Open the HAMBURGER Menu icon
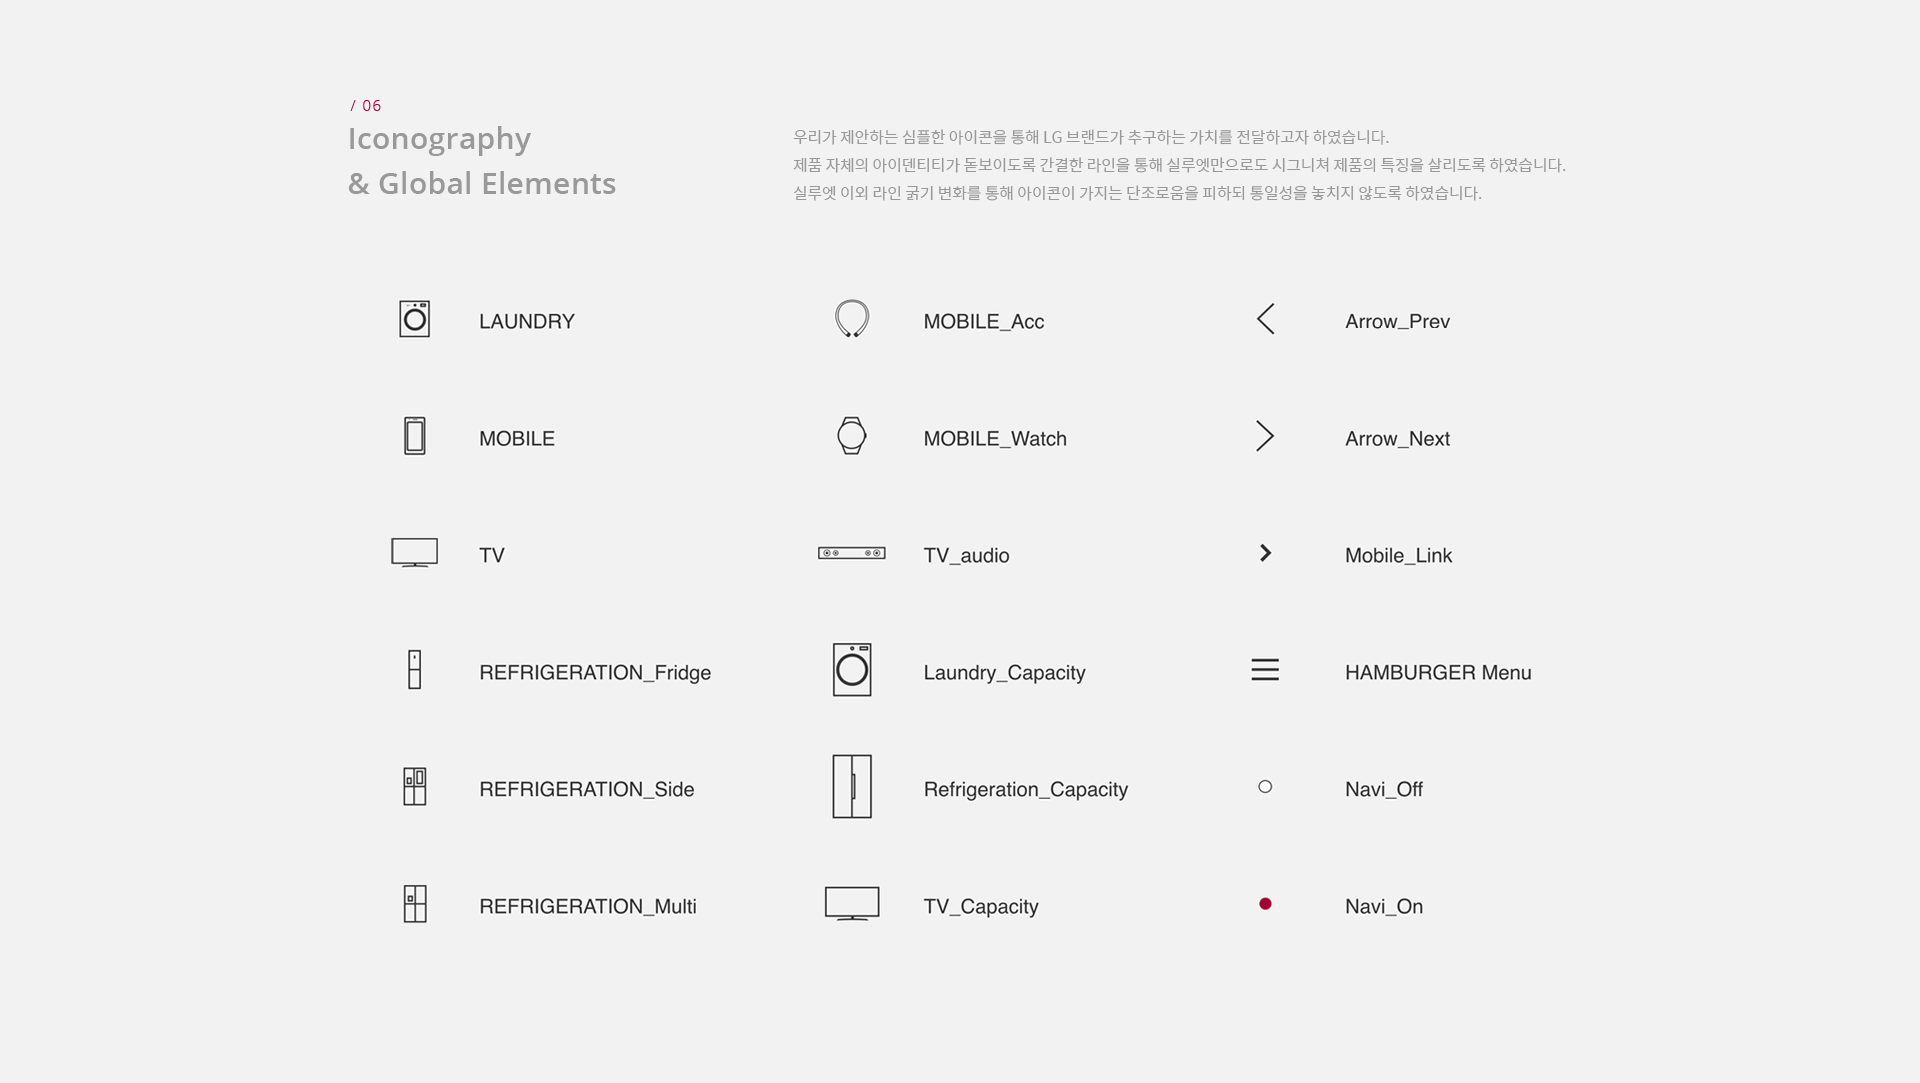Screen dimensions: 1920x1083 click(x=1265, y=670)
